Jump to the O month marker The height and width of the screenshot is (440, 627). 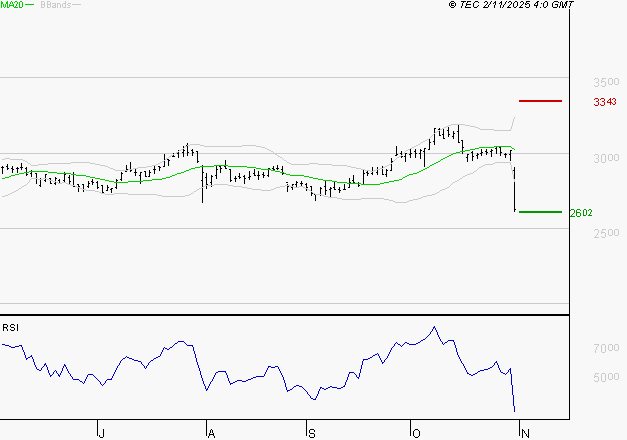[x=415, y=433]
